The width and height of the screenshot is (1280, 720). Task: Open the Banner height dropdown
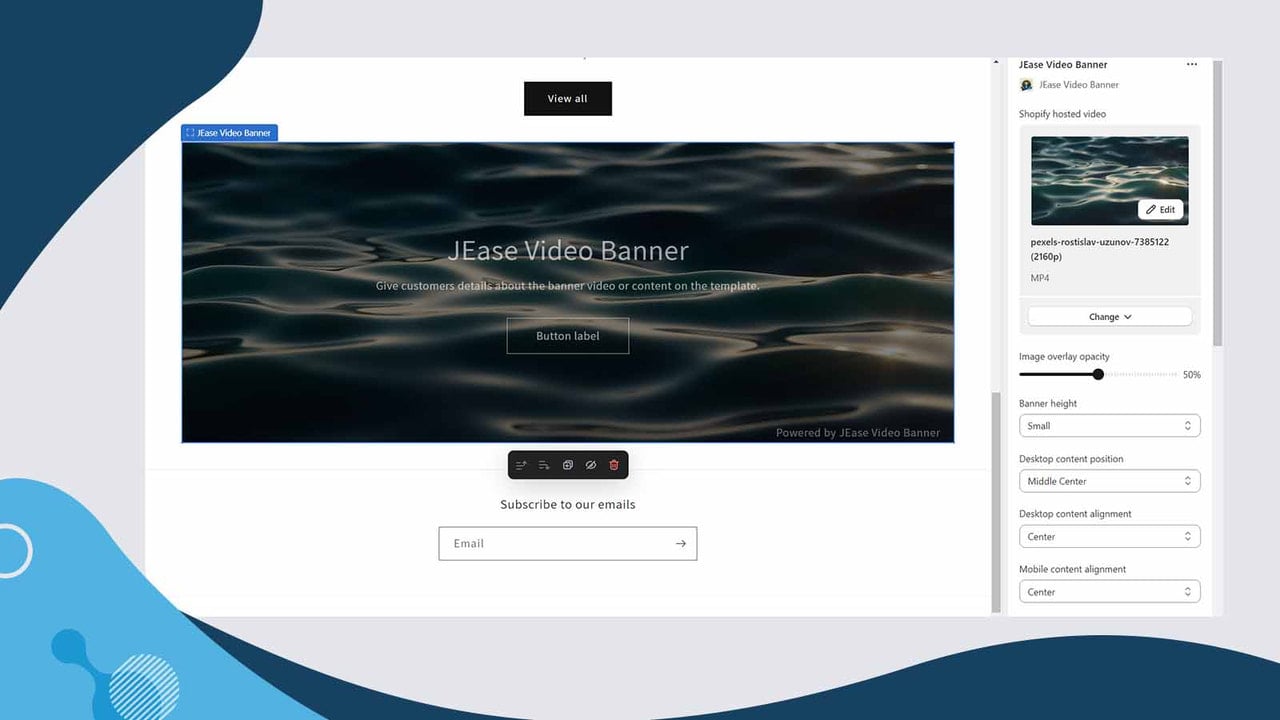pyautogui.click(x=1109, y=426)
